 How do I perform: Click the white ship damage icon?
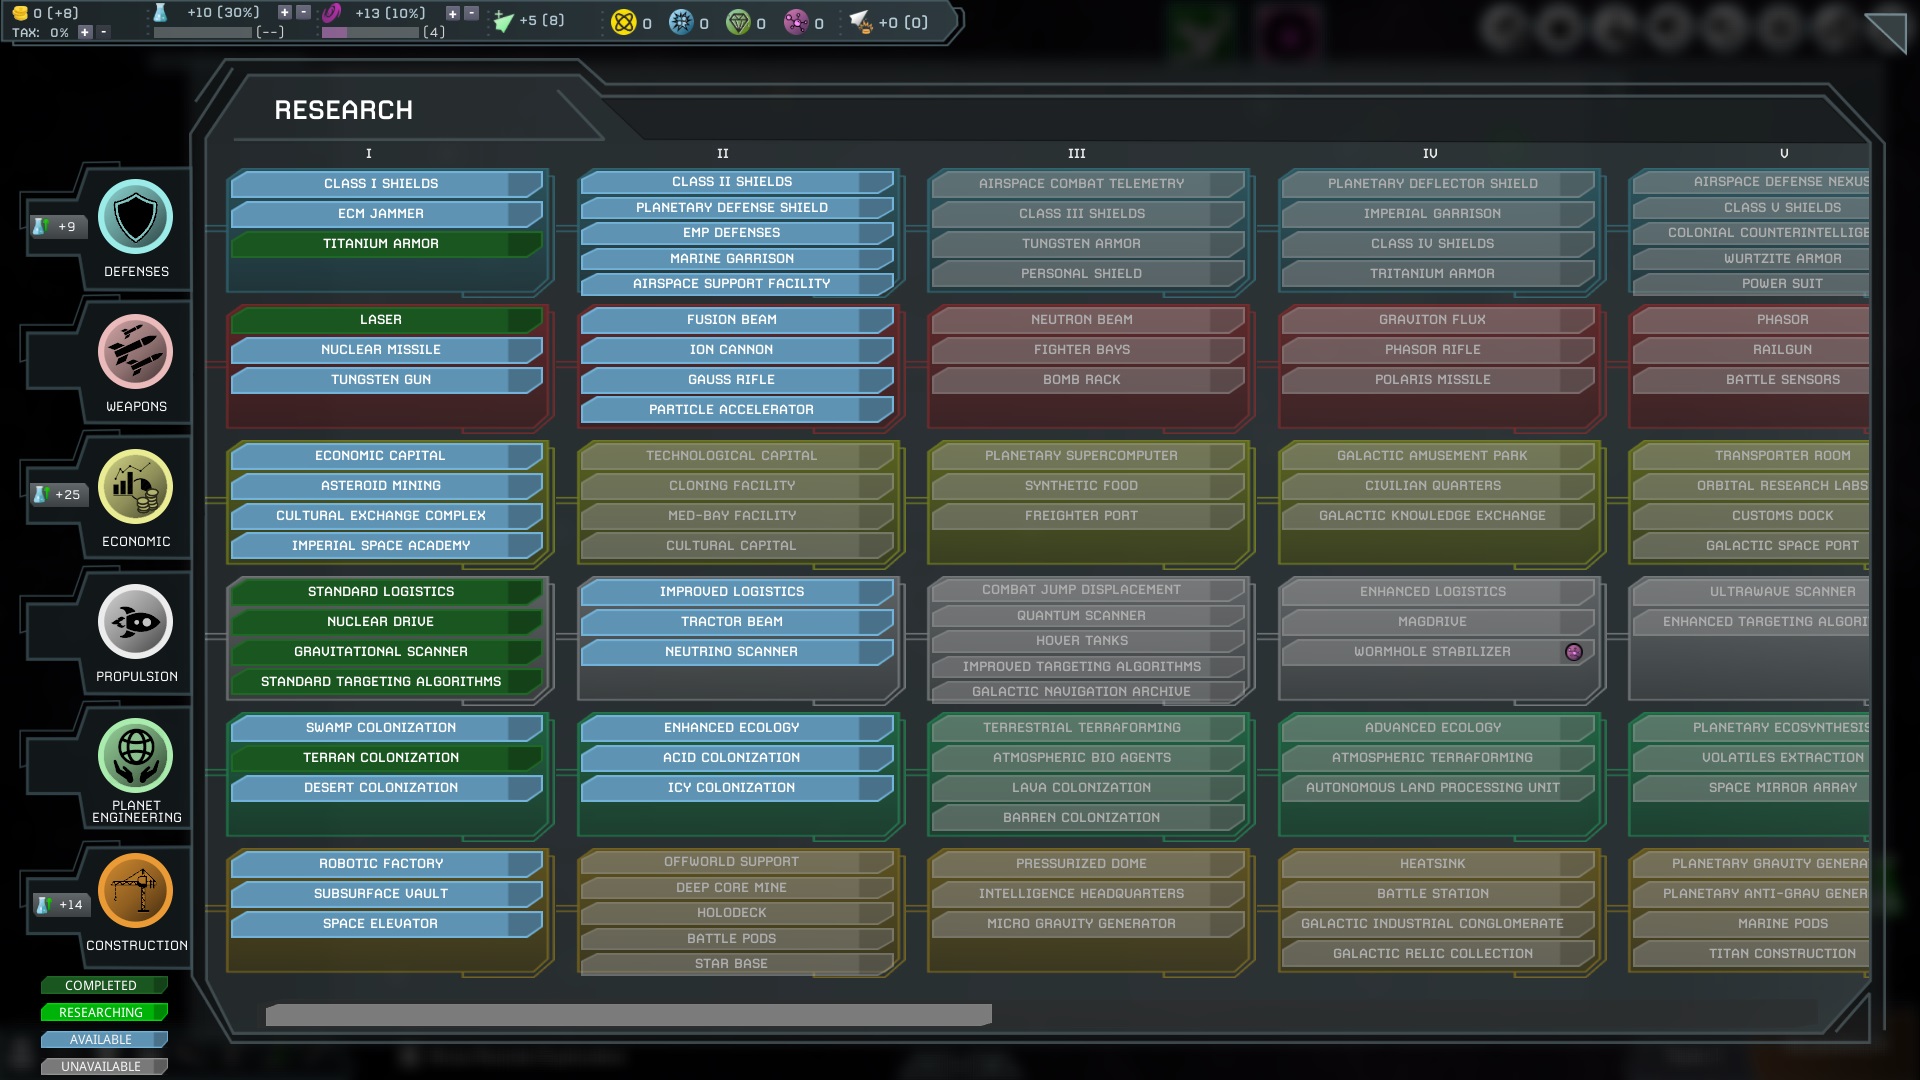(x=860, y=21)
